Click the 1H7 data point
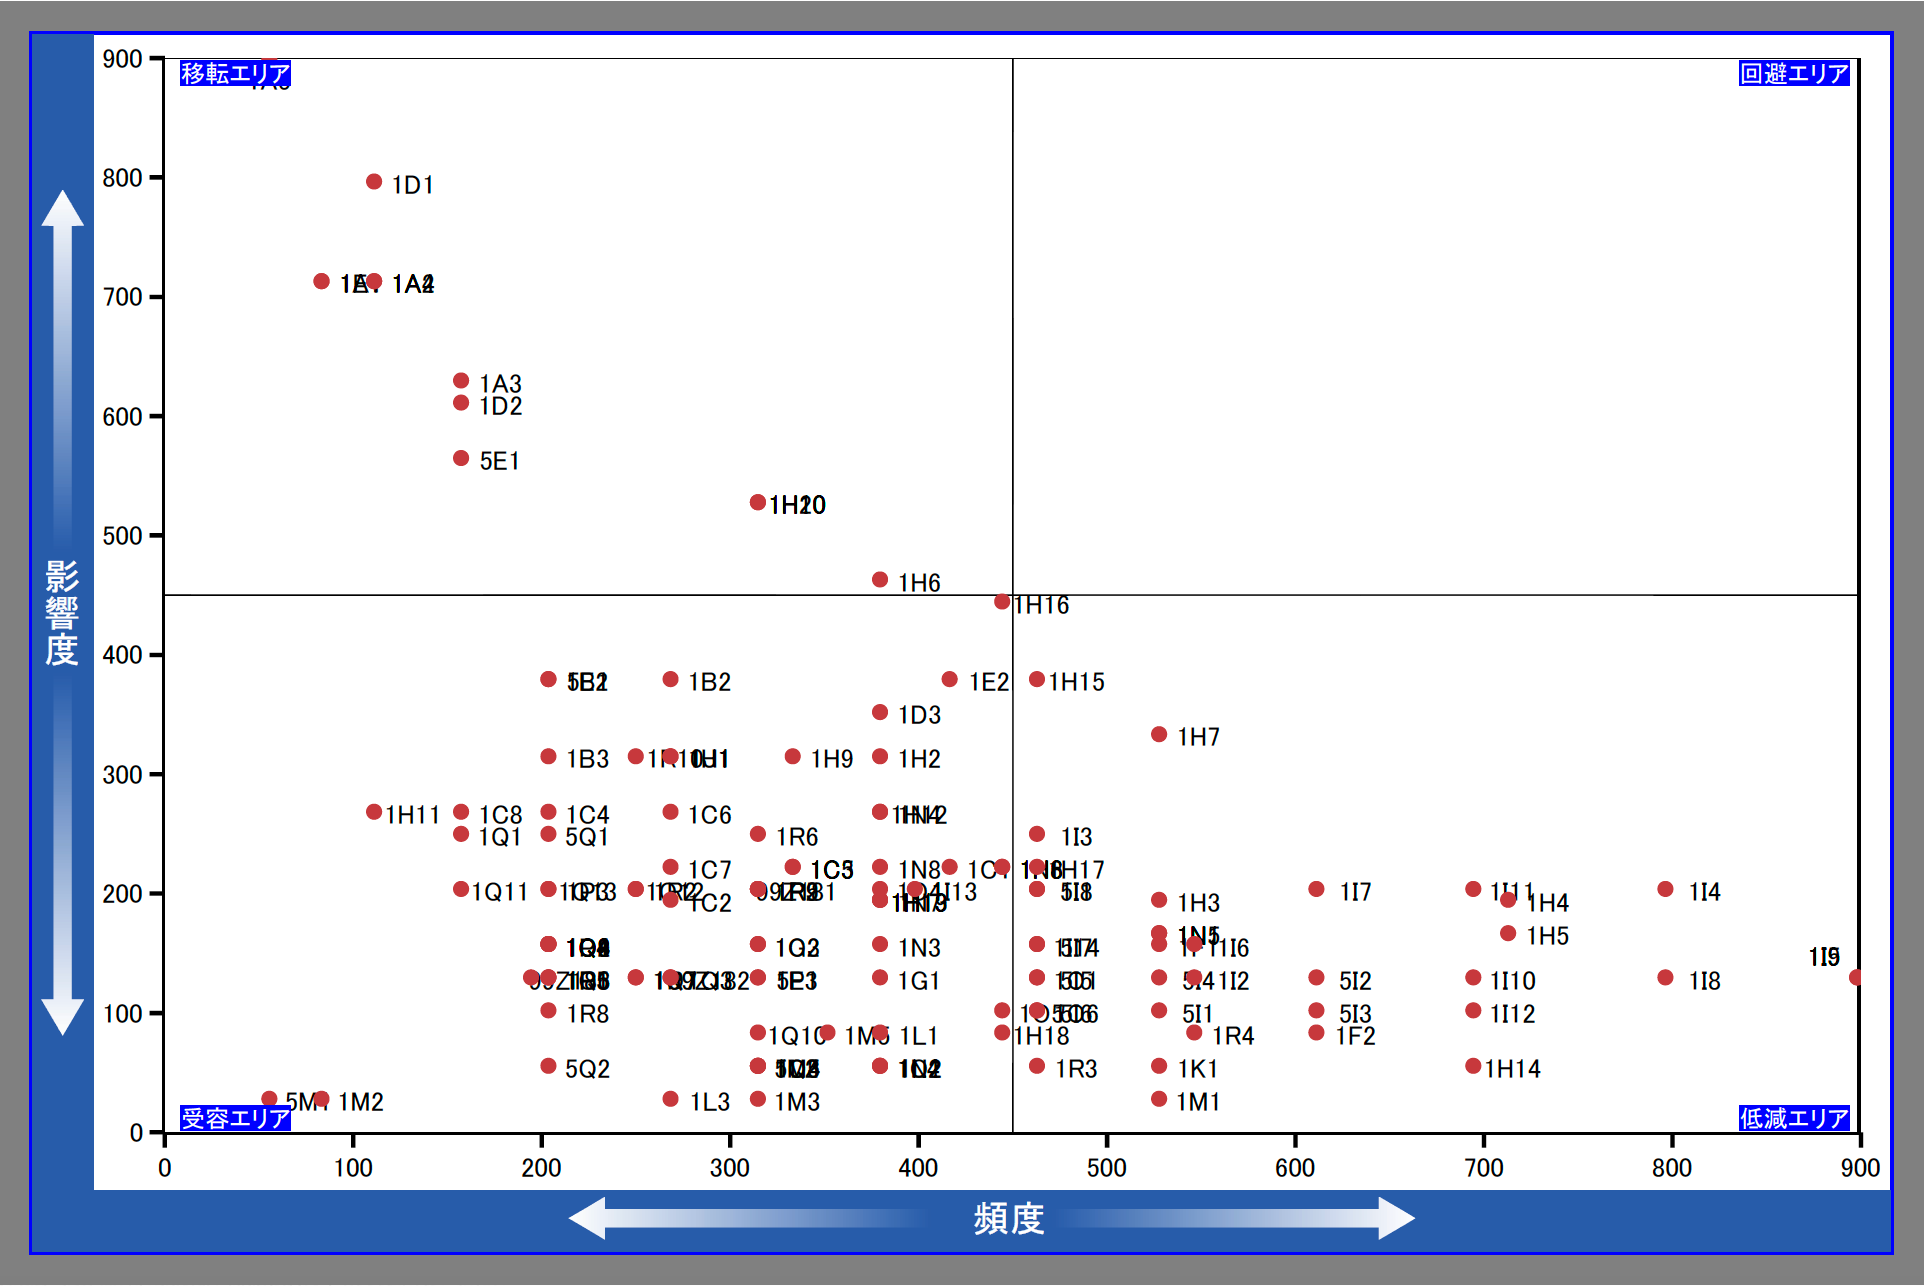Image resolution: width=1924 pixels, height=1286 pixels. click(1159, 735)
